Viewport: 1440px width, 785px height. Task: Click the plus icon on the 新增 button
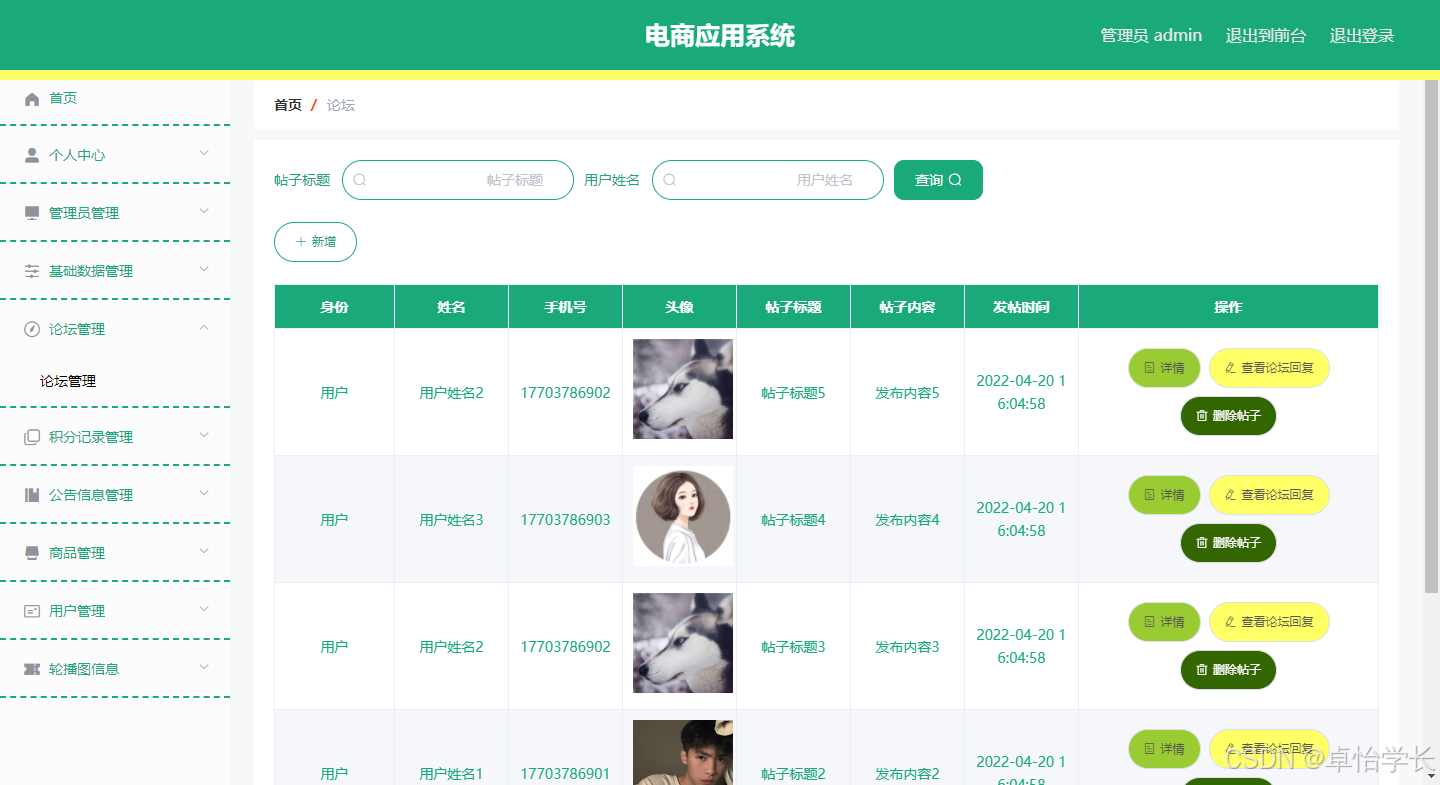(303, 241)
